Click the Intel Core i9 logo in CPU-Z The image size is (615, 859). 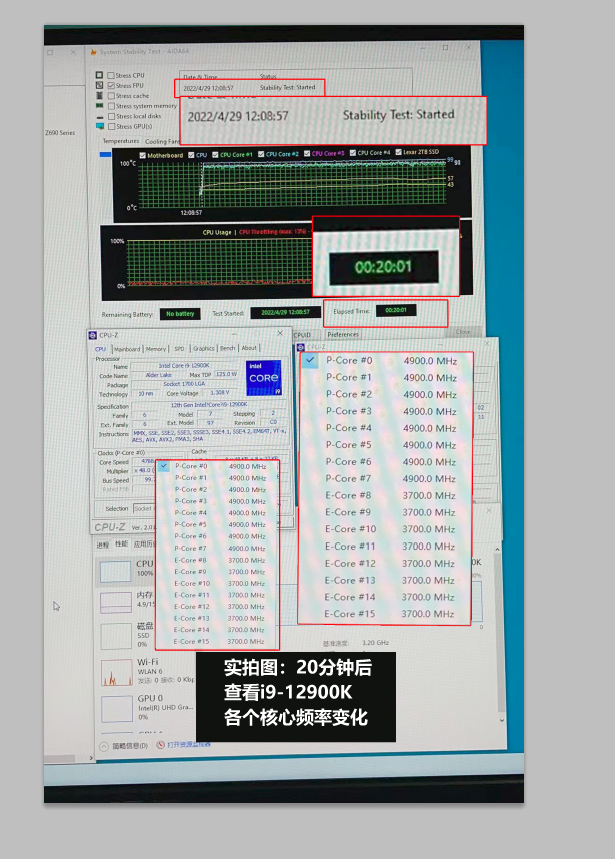[x=263, y=377]
